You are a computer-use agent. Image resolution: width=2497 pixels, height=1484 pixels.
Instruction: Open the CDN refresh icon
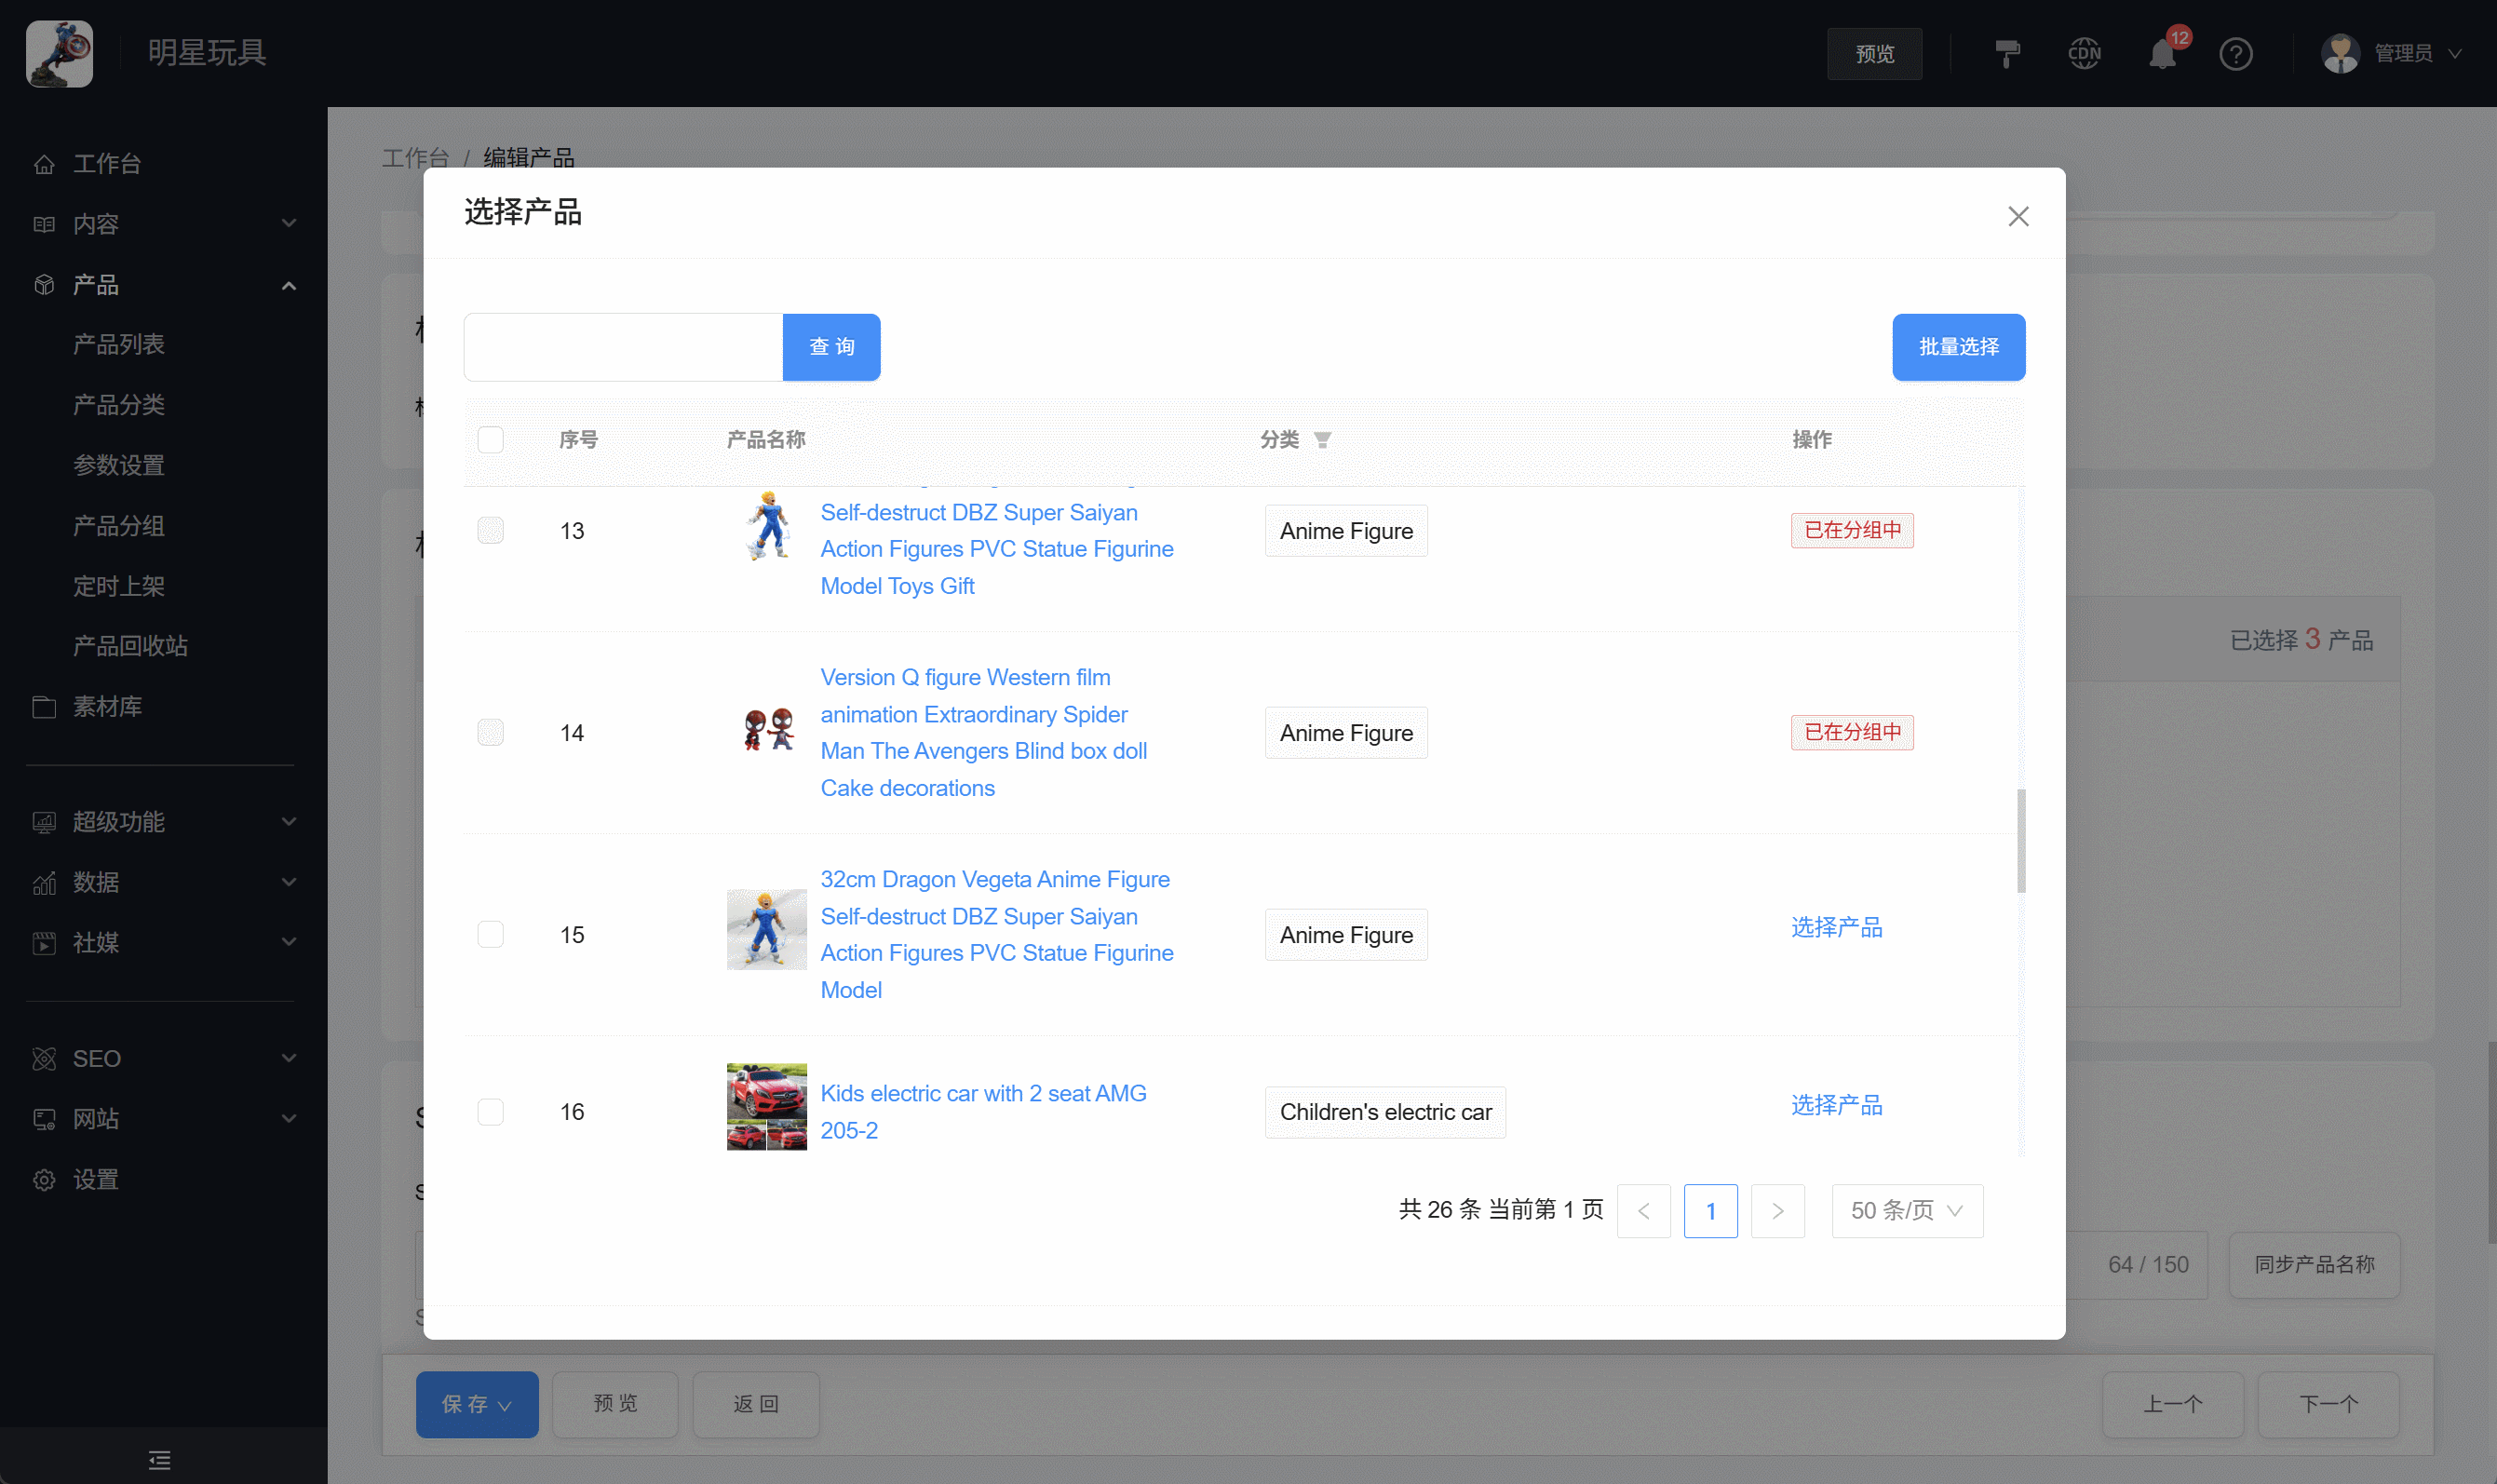coord(2084,54)
